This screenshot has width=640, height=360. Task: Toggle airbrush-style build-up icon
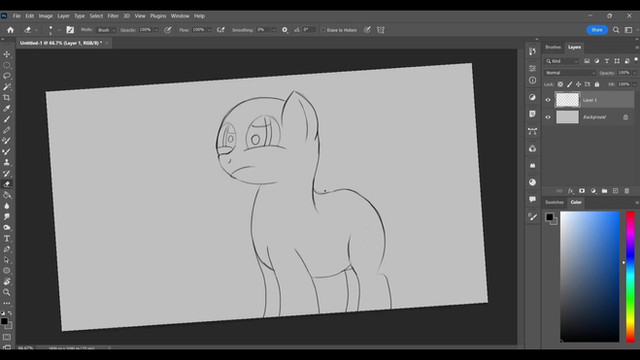tap(221, 30)
